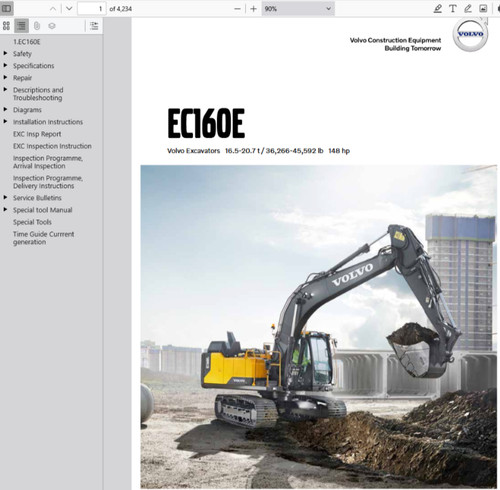The width and height of the screenshot is (500, 490).
Task: Show page thumbnails view in sidebar
Action: tap(6, 26)
